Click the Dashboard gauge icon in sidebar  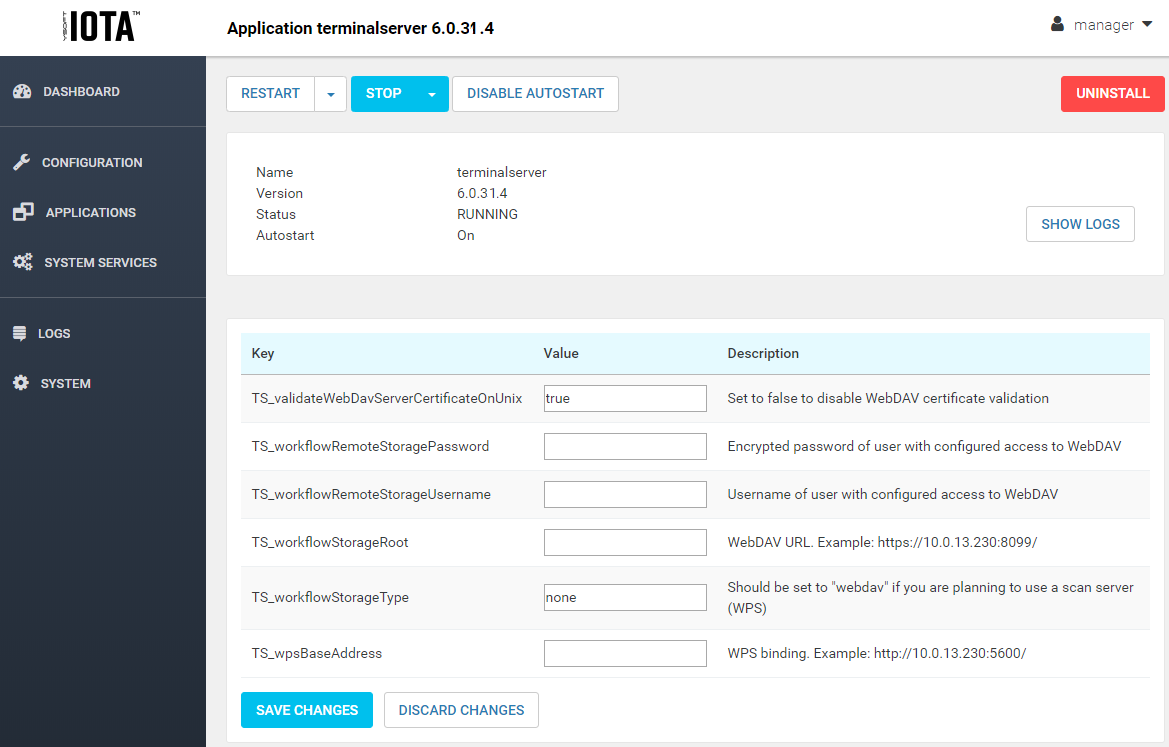22,92
